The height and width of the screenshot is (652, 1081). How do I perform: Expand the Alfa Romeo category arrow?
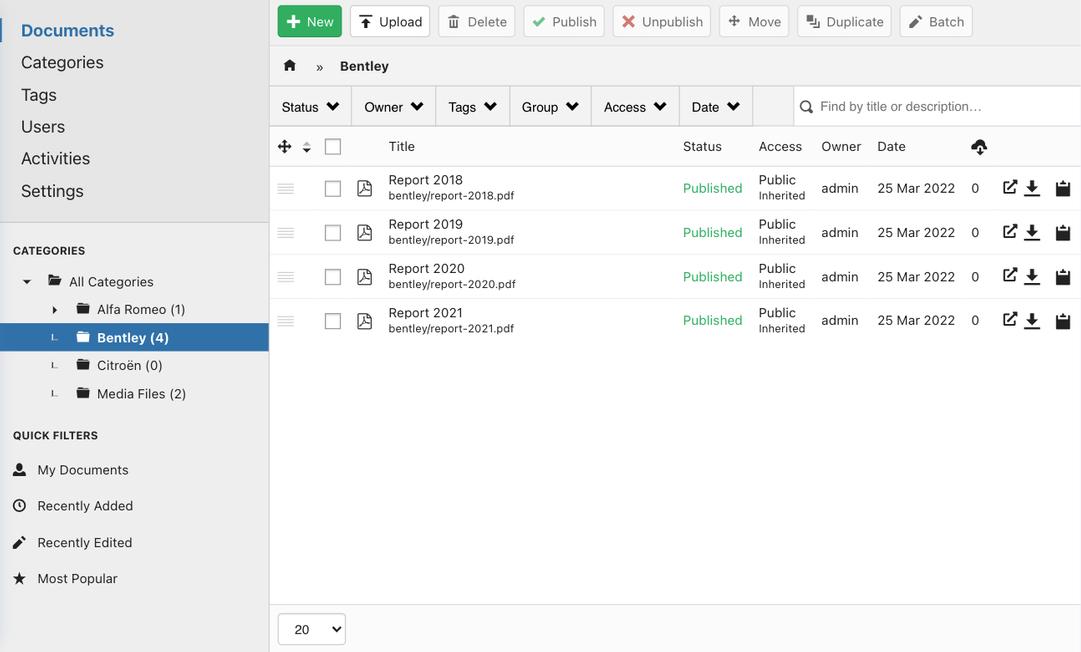pyautogui.click(x=54, y=309)
